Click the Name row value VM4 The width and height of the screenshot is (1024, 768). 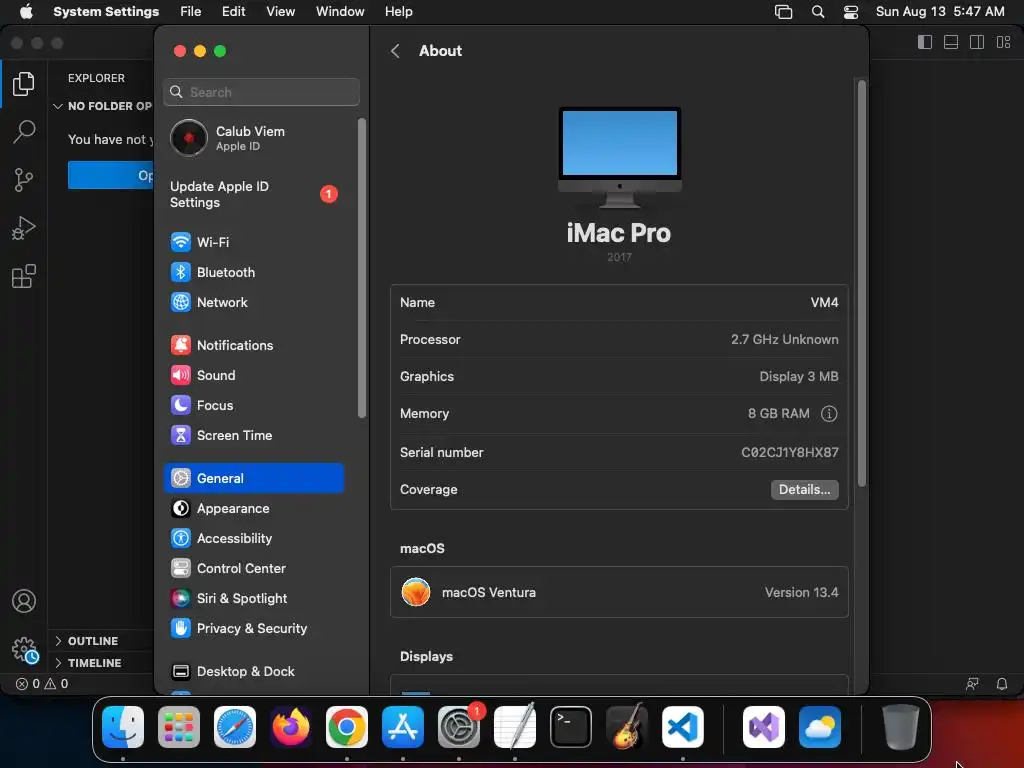pos(824,302)
